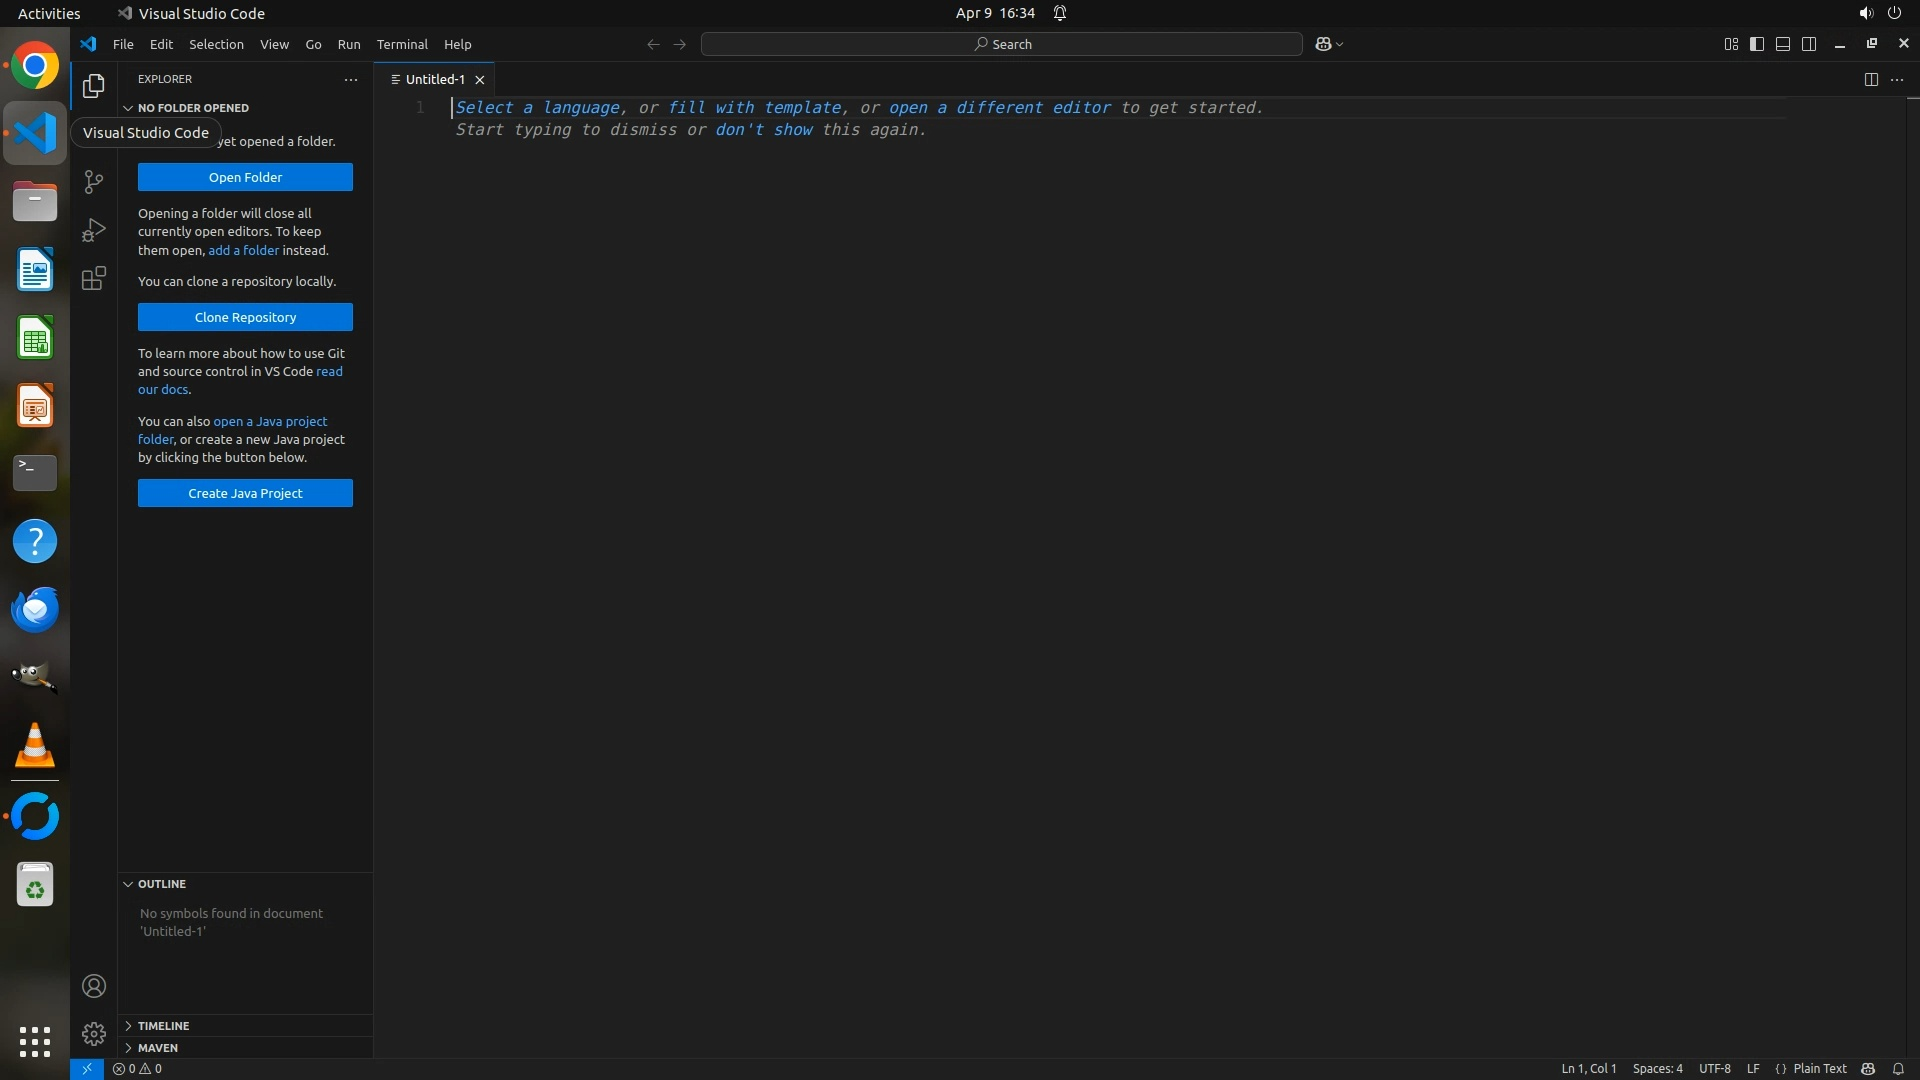Open the Terminal menu
The image size is (1920, 1080).
pos(402,44)
